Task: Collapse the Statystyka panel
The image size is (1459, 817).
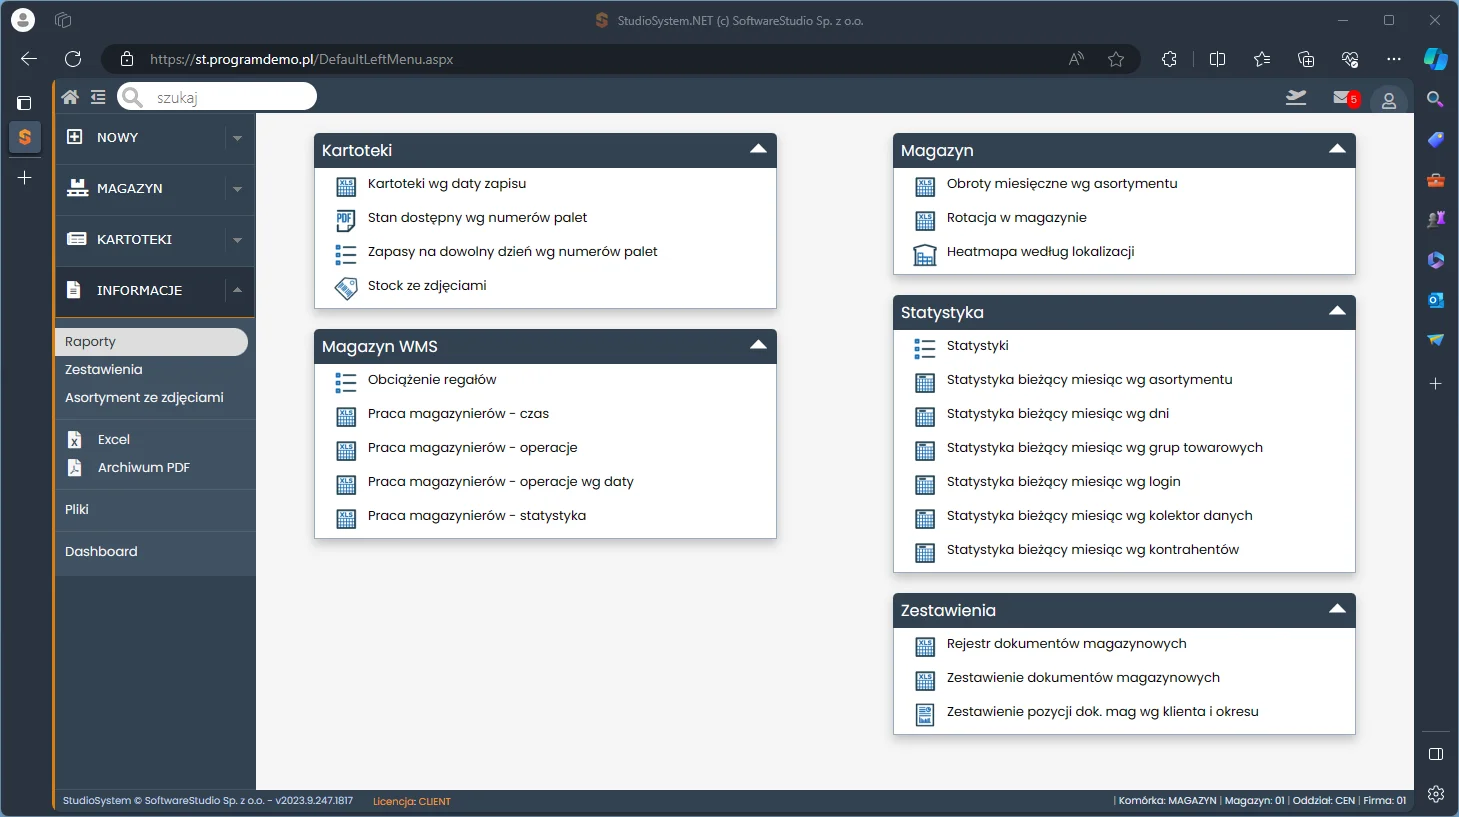Action: pyautogui.click(x=1337, y=311)
